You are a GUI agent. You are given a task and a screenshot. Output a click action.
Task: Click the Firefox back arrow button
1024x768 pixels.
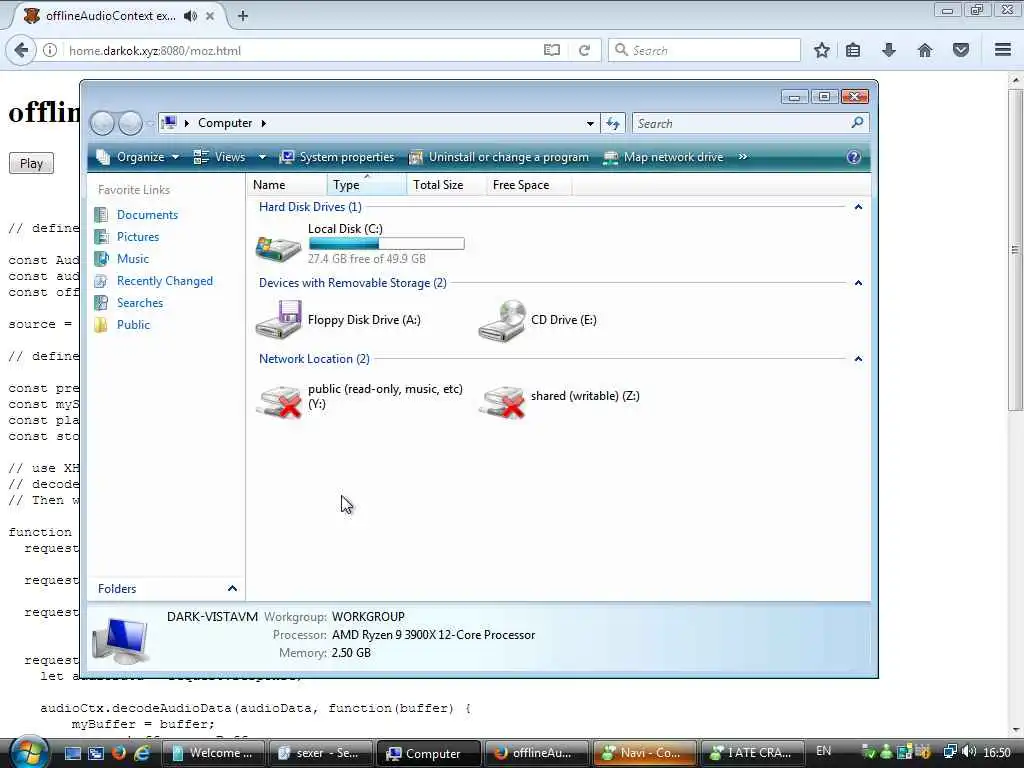[21, 50]
